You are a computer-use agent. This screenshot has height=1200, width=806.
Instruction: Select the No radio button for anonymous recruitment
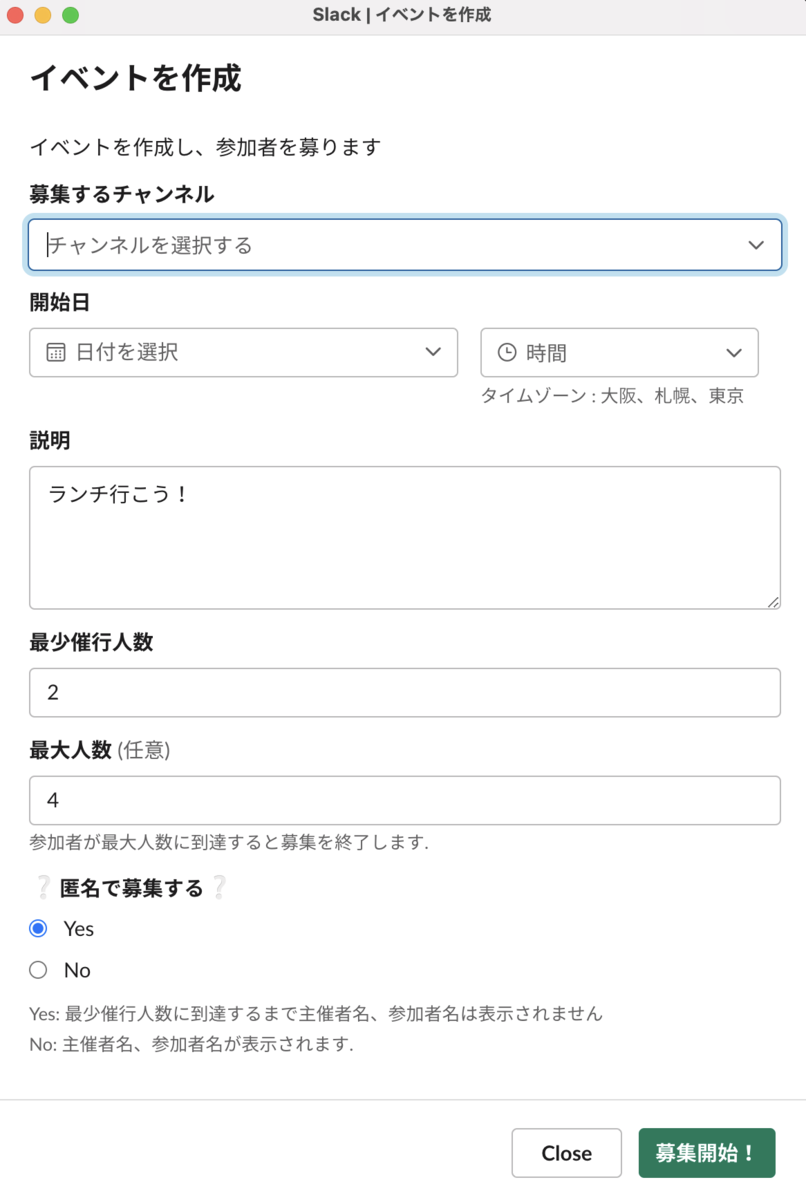(38, 969)
